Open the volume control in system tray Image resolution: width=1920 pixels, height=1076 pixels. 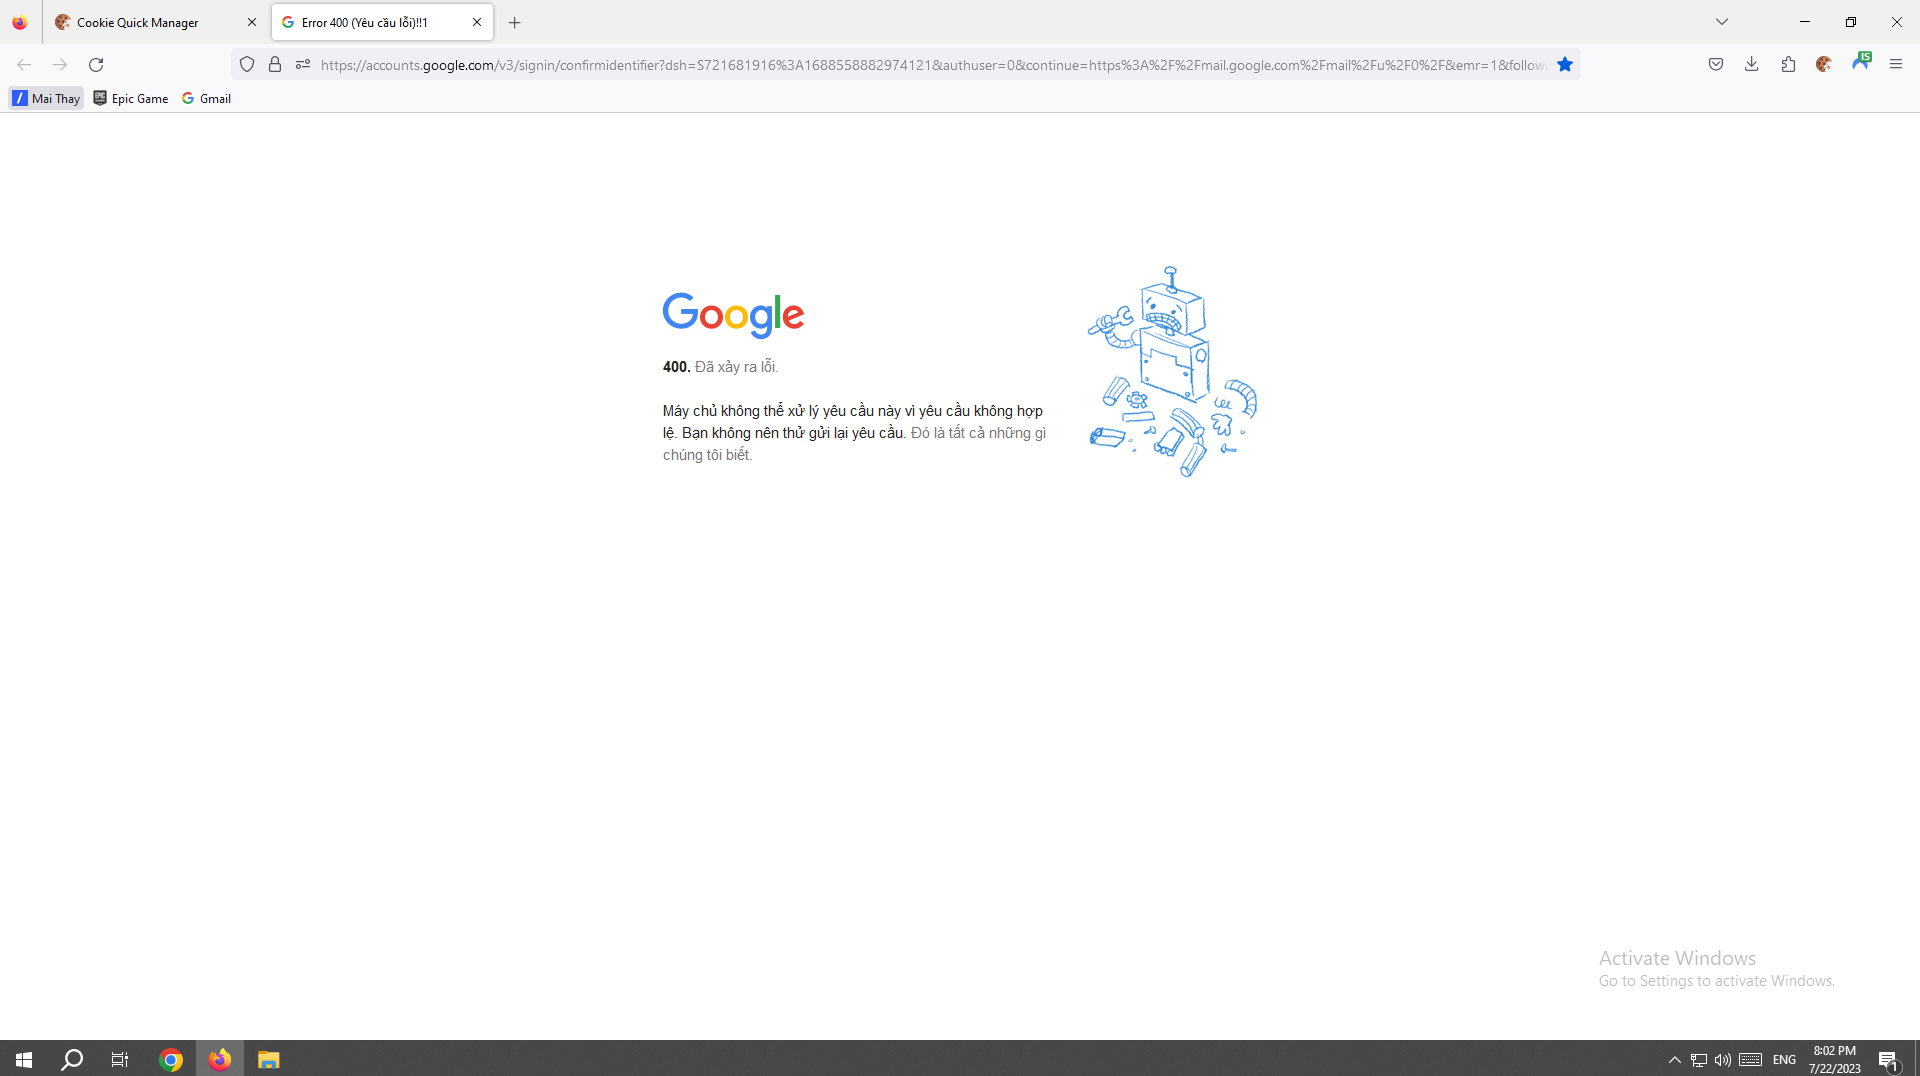[x=1722, y=1060]
